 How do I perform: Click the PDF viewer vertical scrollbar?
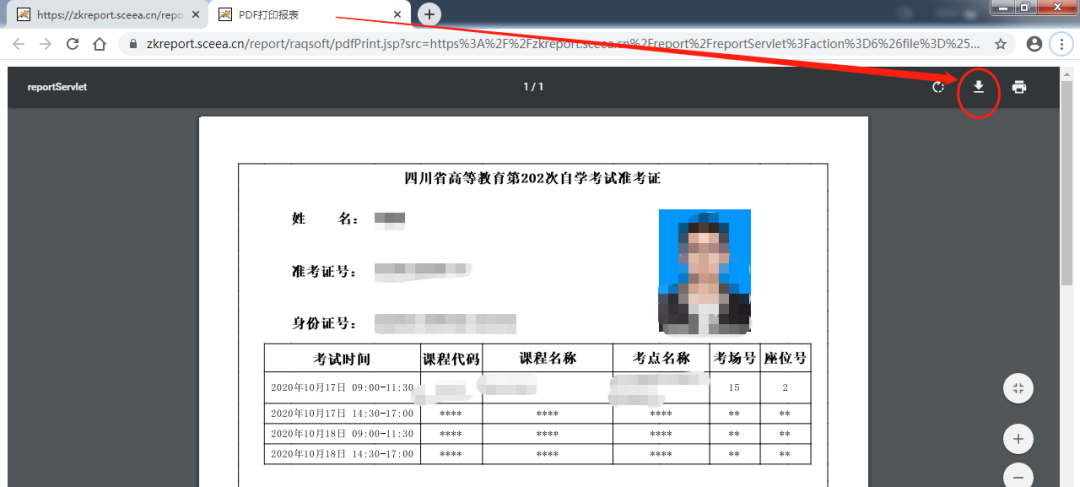(1067, 200)
